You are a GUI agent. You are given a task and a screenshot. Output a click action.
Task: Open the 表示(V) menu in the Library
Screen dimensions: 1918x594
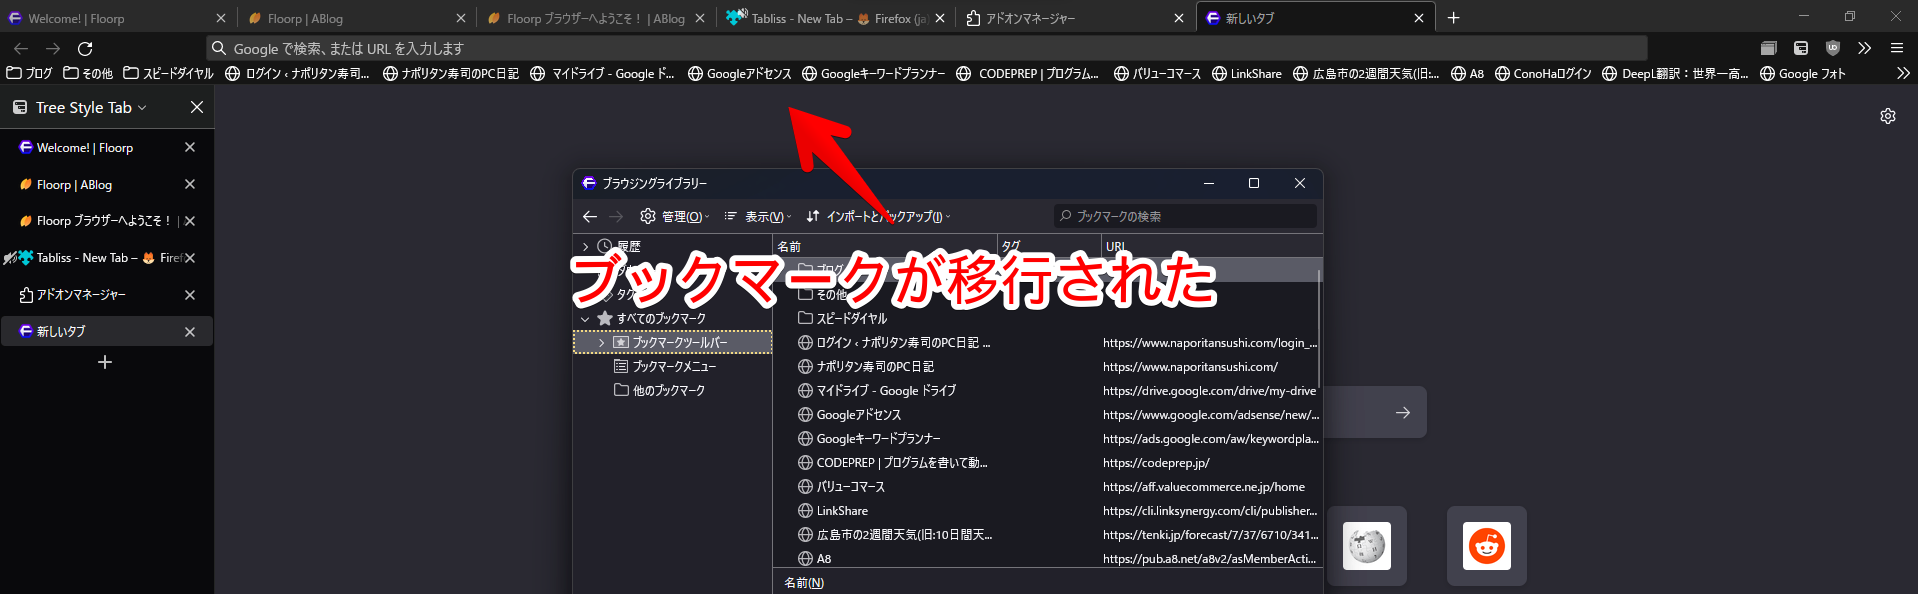pos(757,216)
